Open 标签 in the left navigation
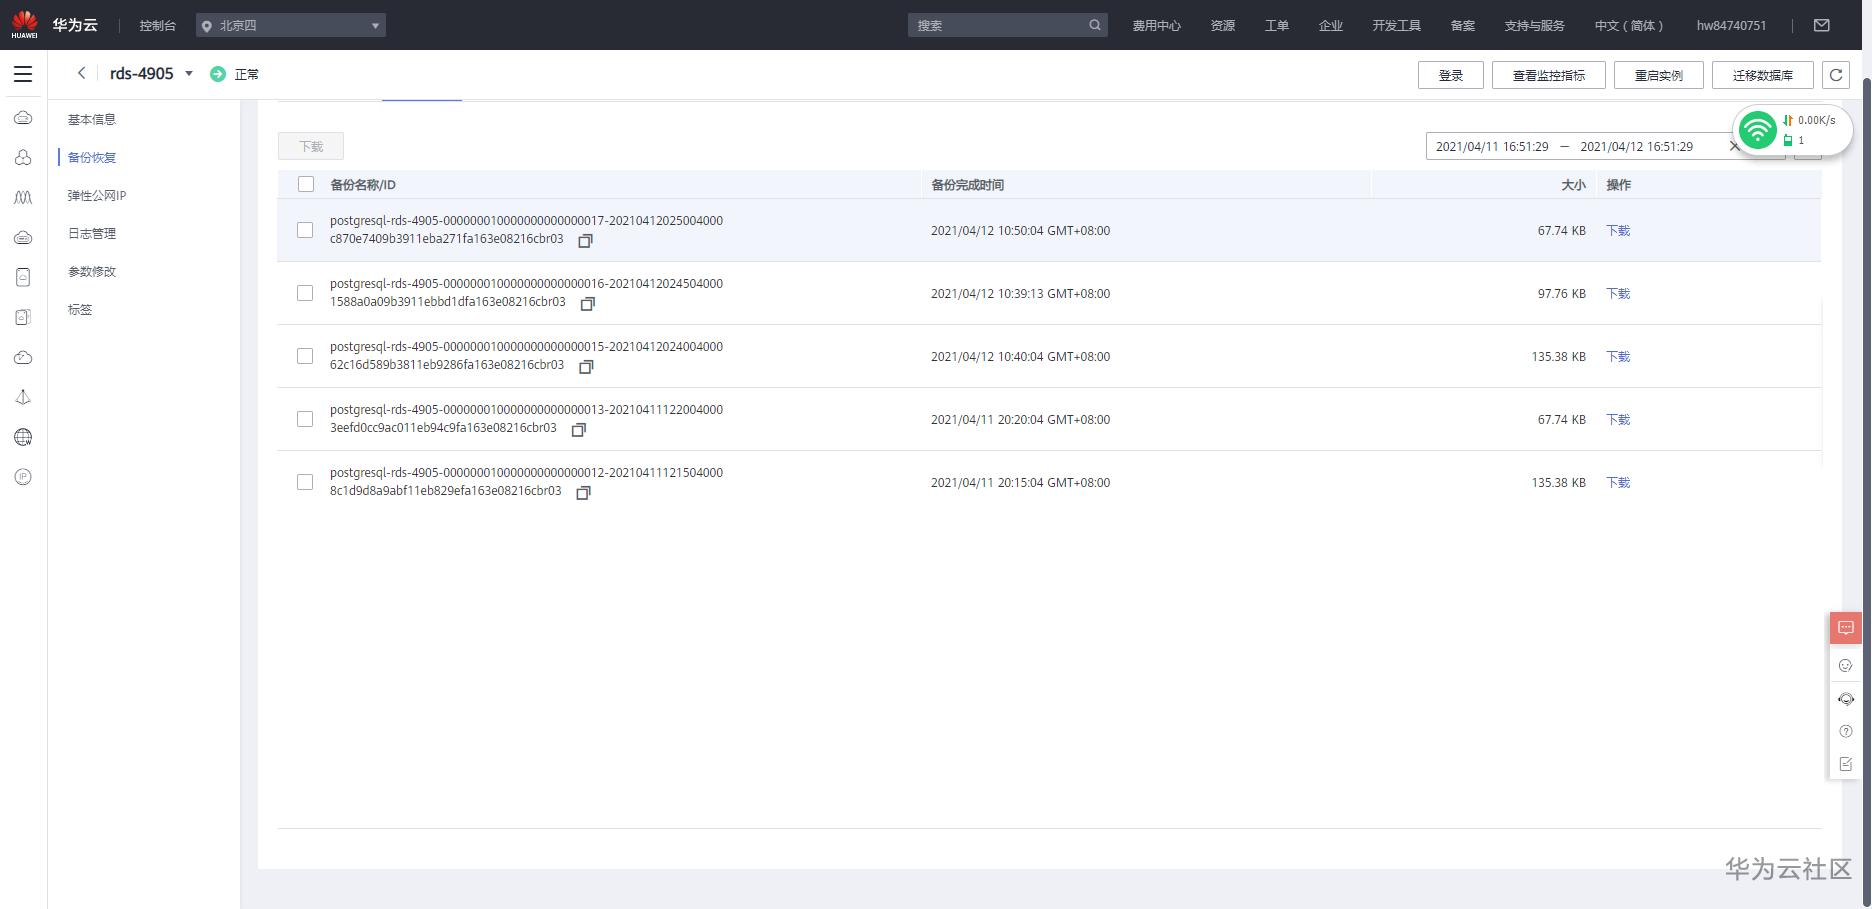The width and height of the screenshot is (1872, 909). (80, 309)
